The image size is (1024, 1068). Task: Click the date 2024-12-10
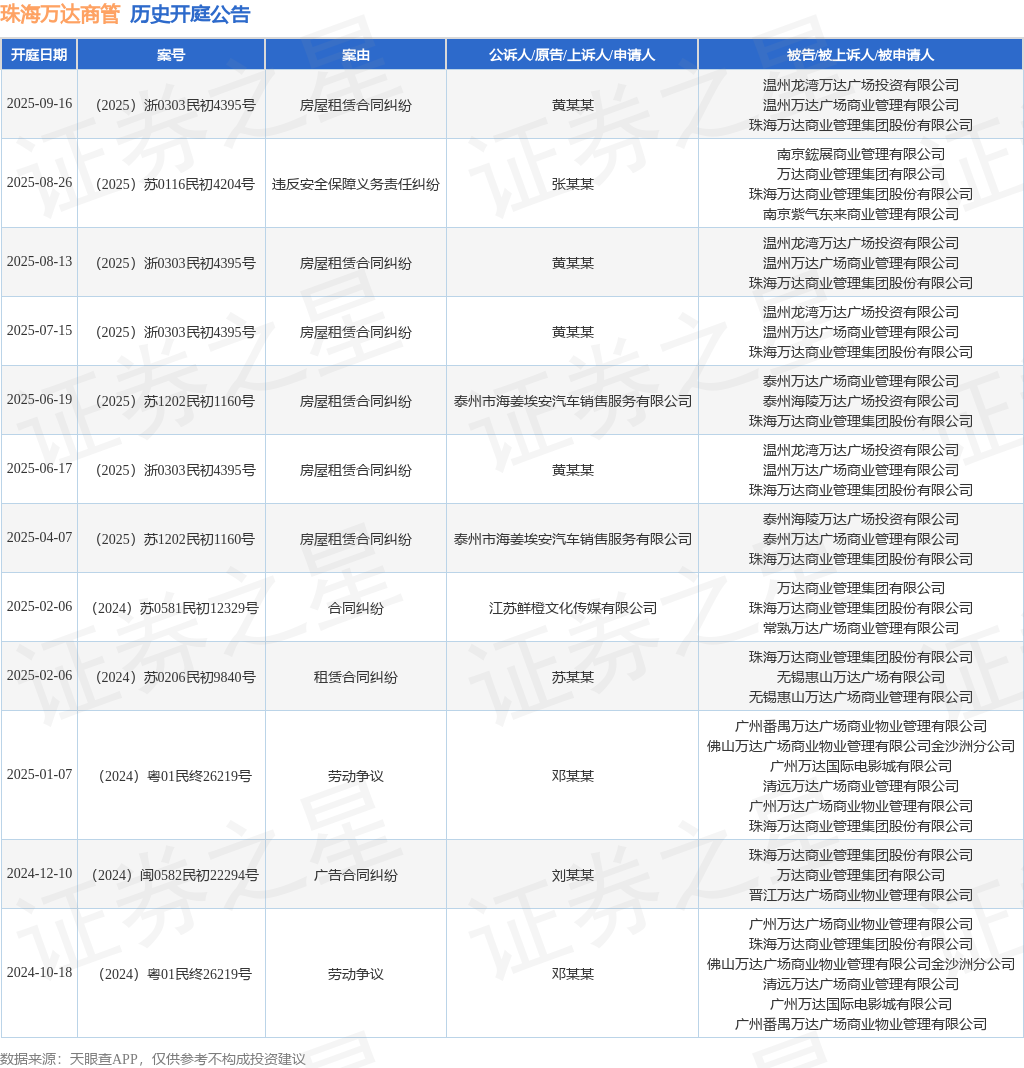coord(40,873)
